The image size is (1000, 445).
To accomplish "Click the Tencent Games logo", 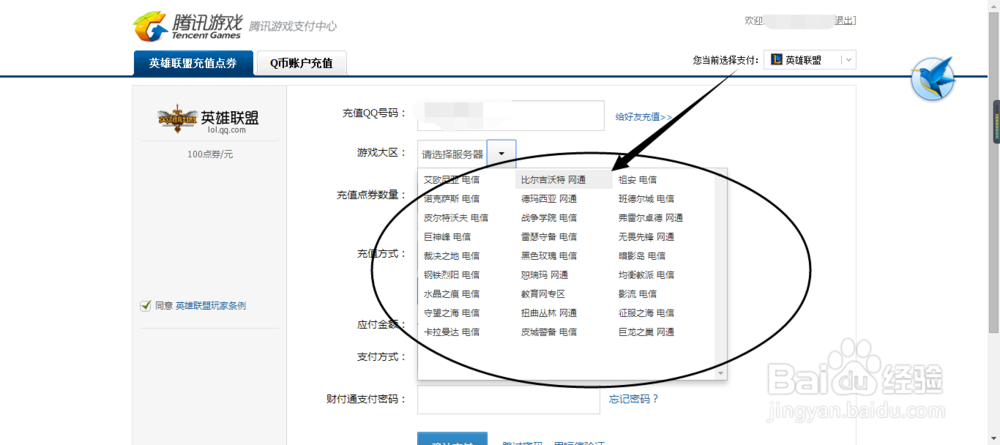I will [188, 26].
